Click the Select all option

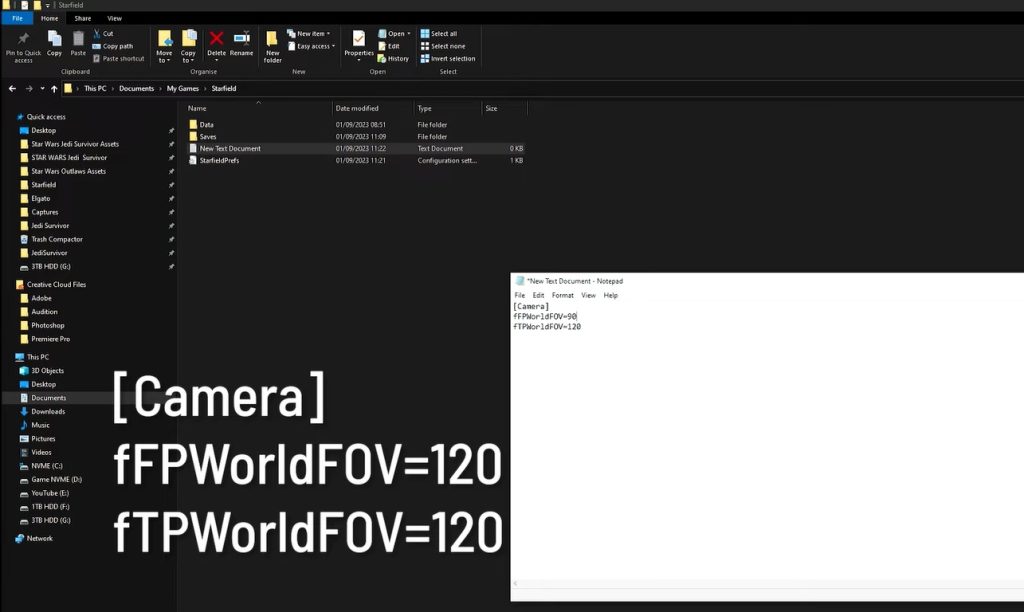tap(425, 33)
